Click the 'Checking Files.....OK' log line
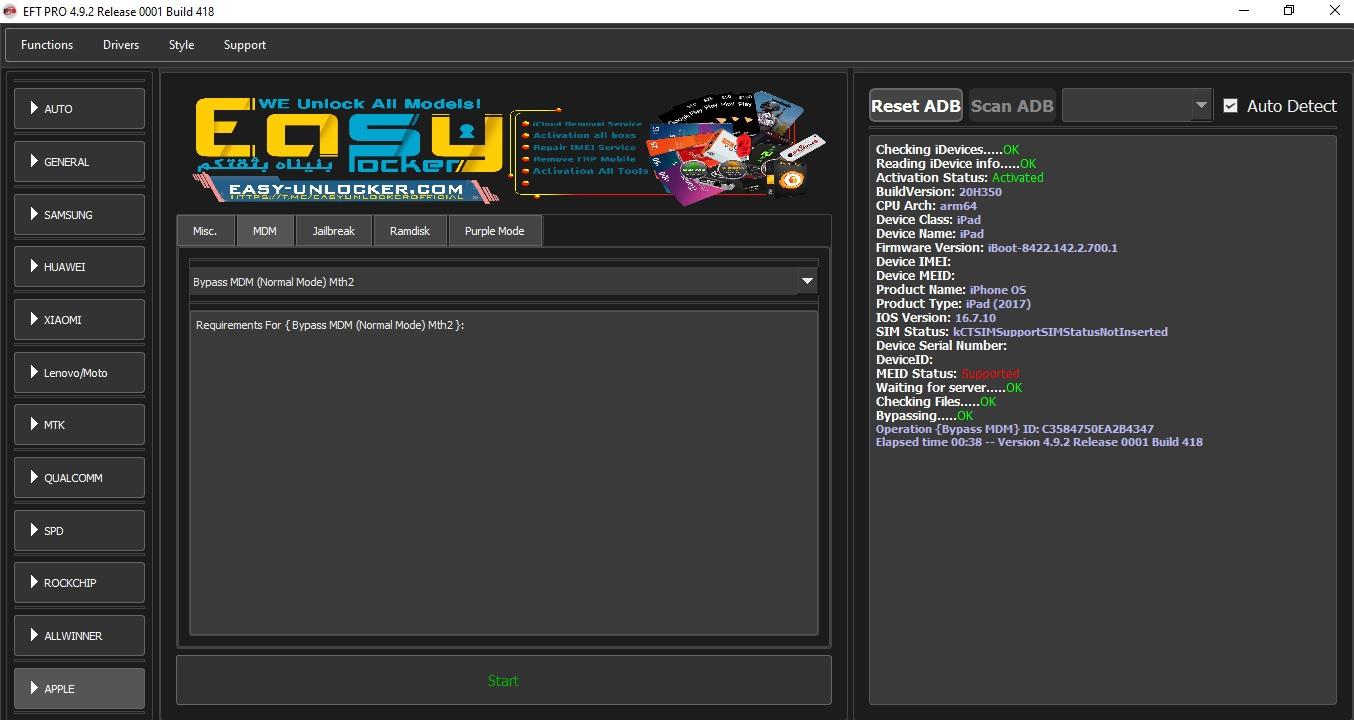1354x720 pixels. click(936, 402)
